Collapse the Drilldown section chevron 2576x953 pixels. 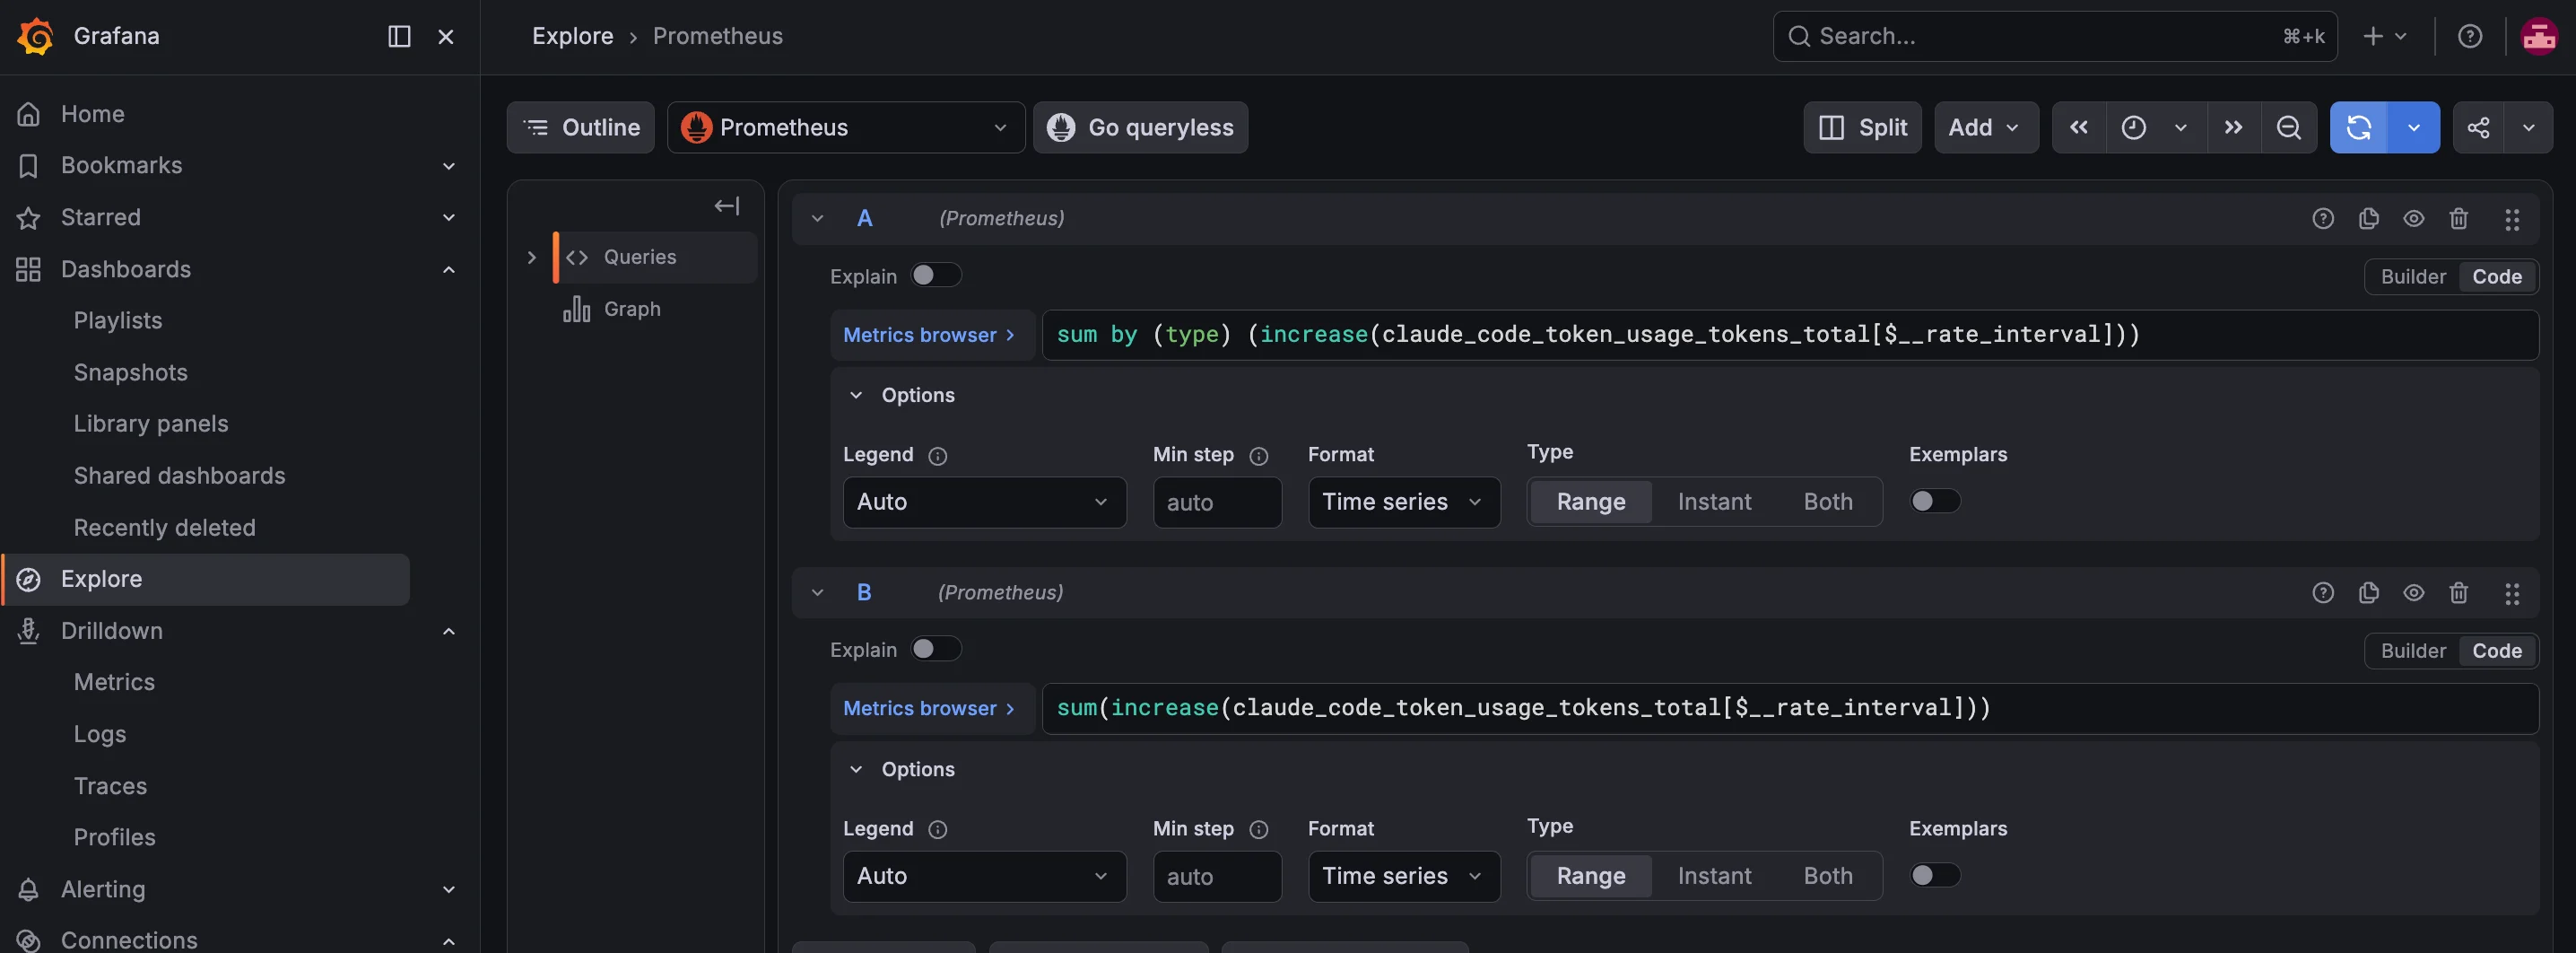click(449, 631)
